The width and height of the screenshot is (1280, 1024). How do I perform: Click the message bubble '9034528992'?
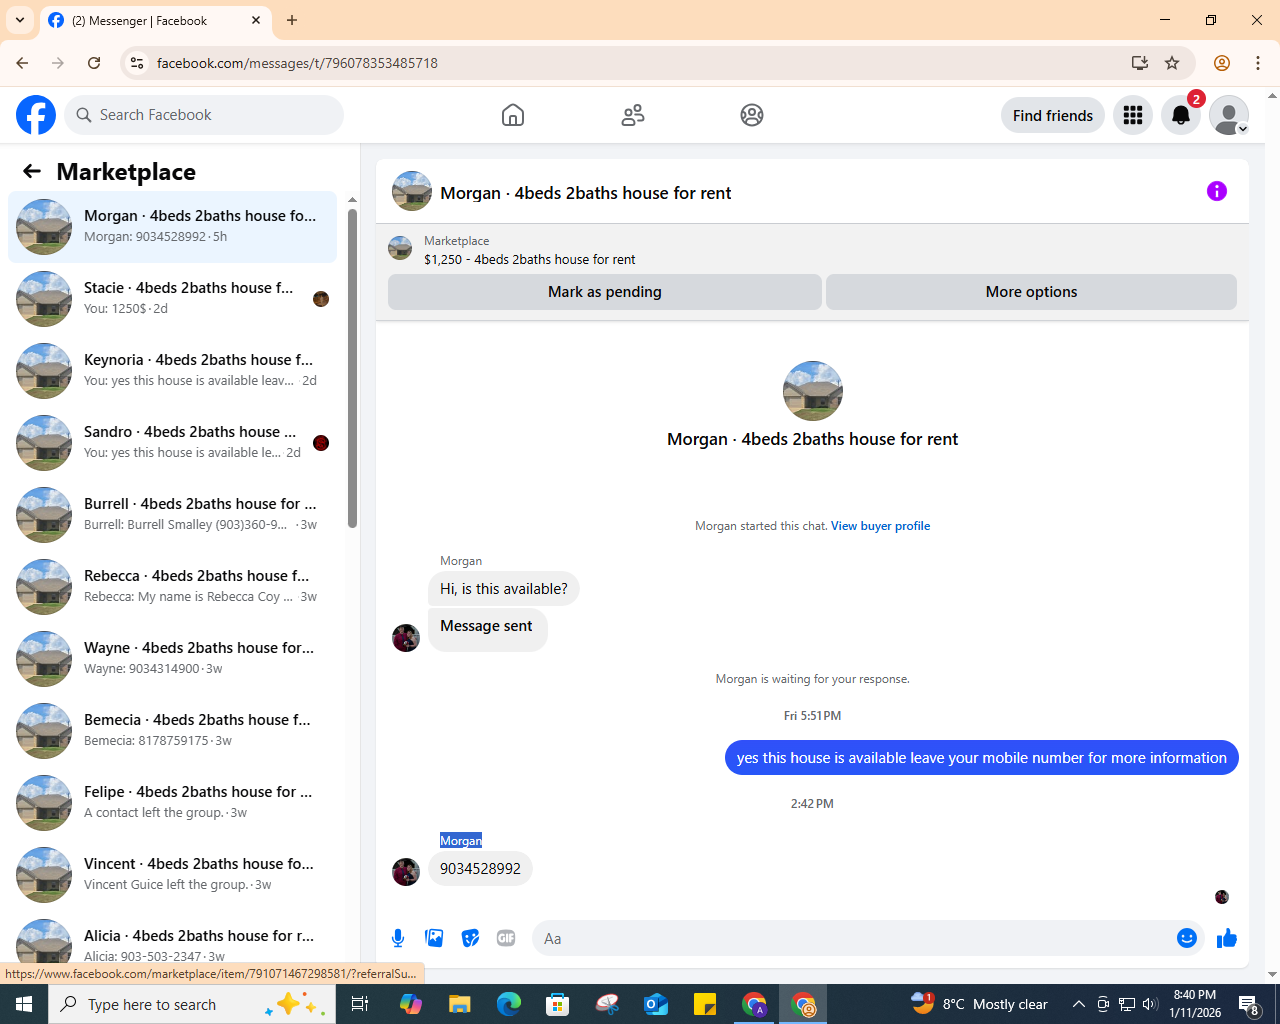tap(480, 869)
